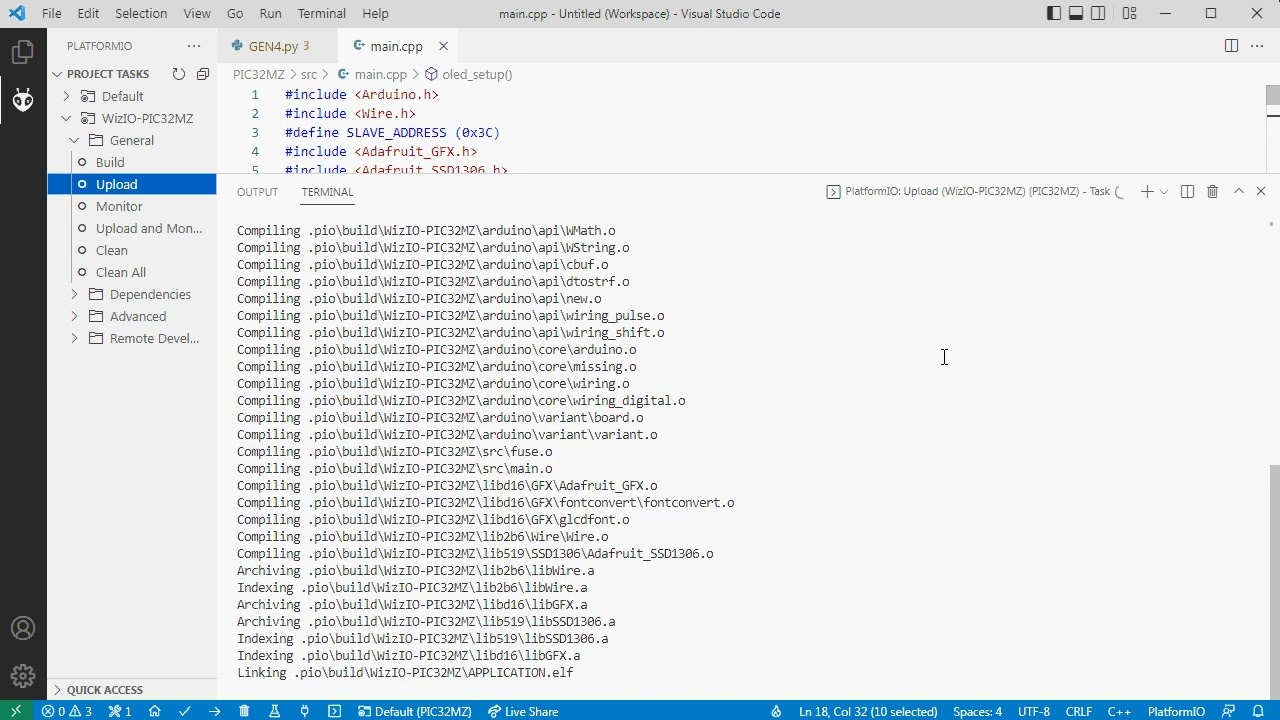The width and height of the screenshot is (1280, 720).
Task: Open the Selection menu
Action: click(x=141, y=14)
